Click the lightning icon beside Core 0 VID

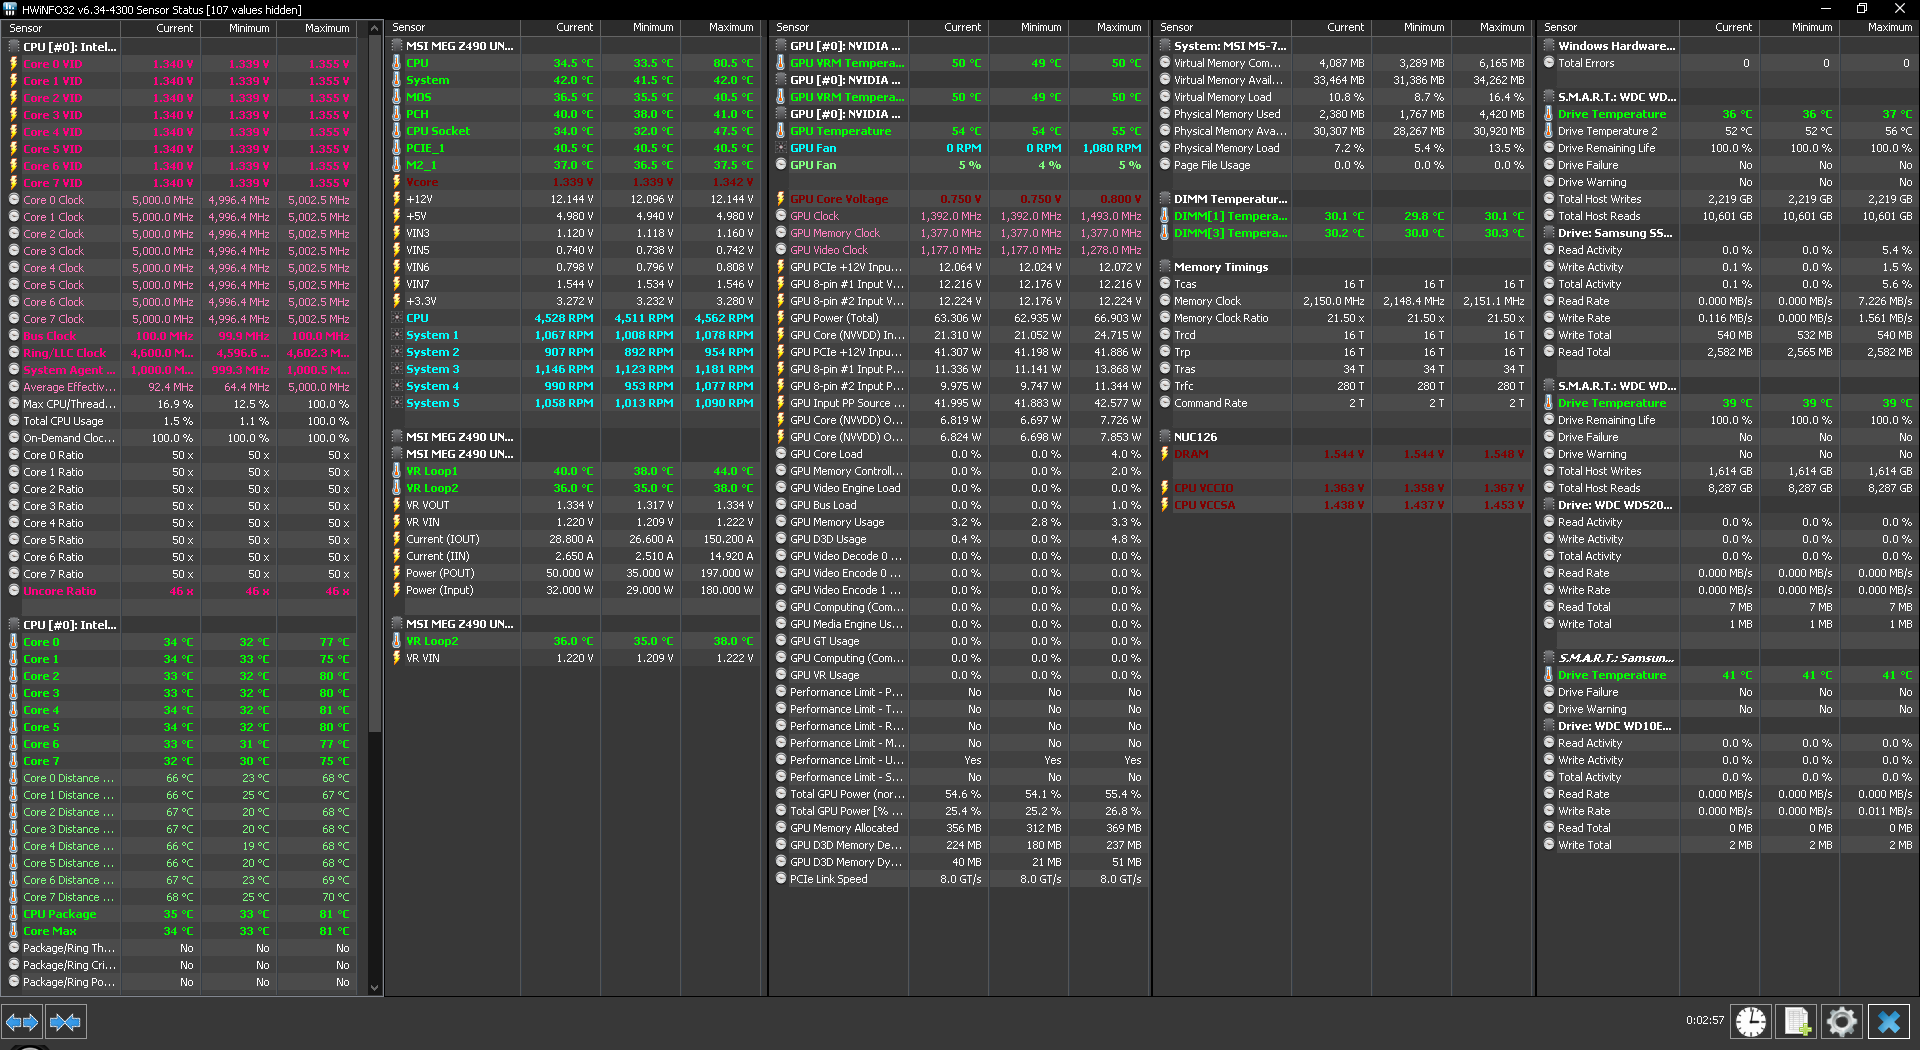[x=14, y=64]
